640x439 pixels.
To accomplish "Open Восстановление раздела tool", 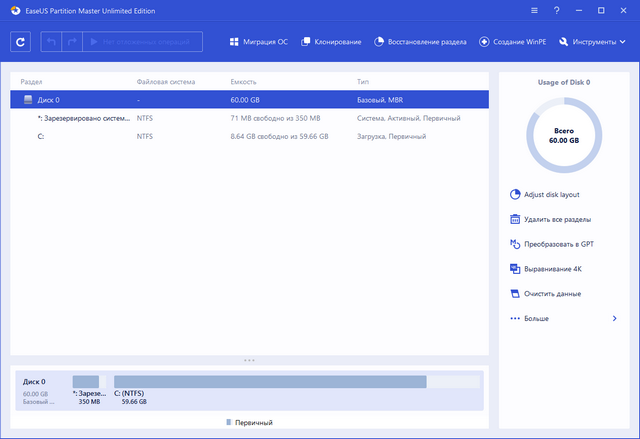I will point(421,42).
